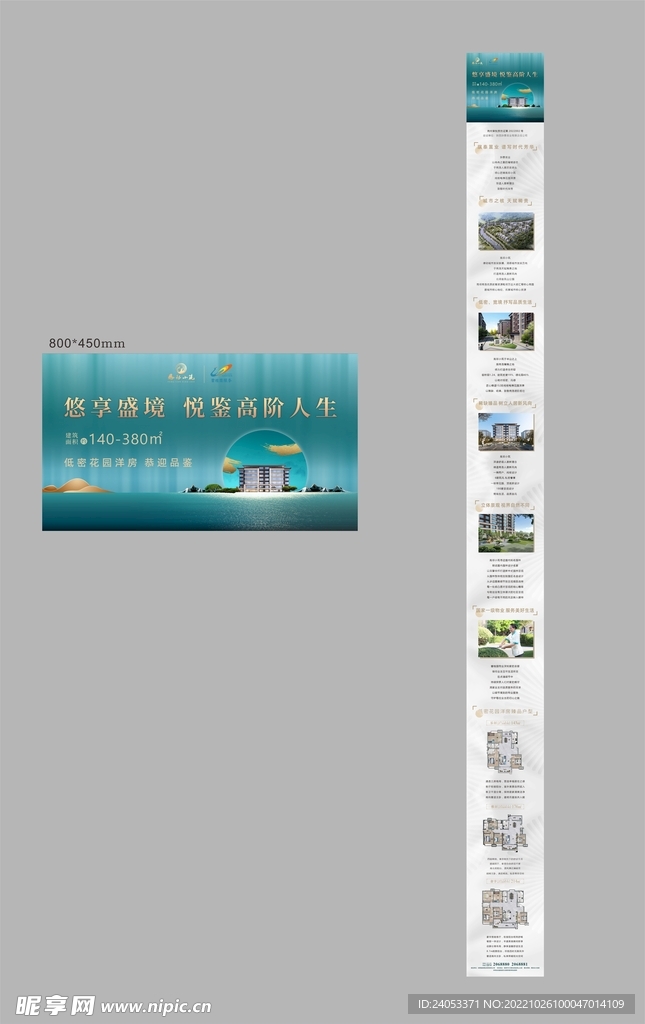
Task: Select the building inside the circular moon graphic
Action: tap(264, 477)
